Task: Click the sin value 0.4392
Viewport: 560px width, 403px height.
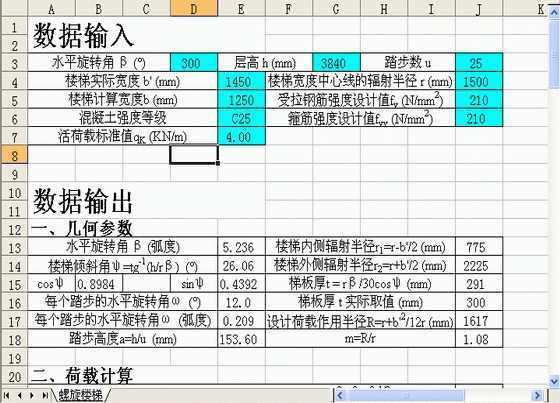Action: (x=241, y=284)
